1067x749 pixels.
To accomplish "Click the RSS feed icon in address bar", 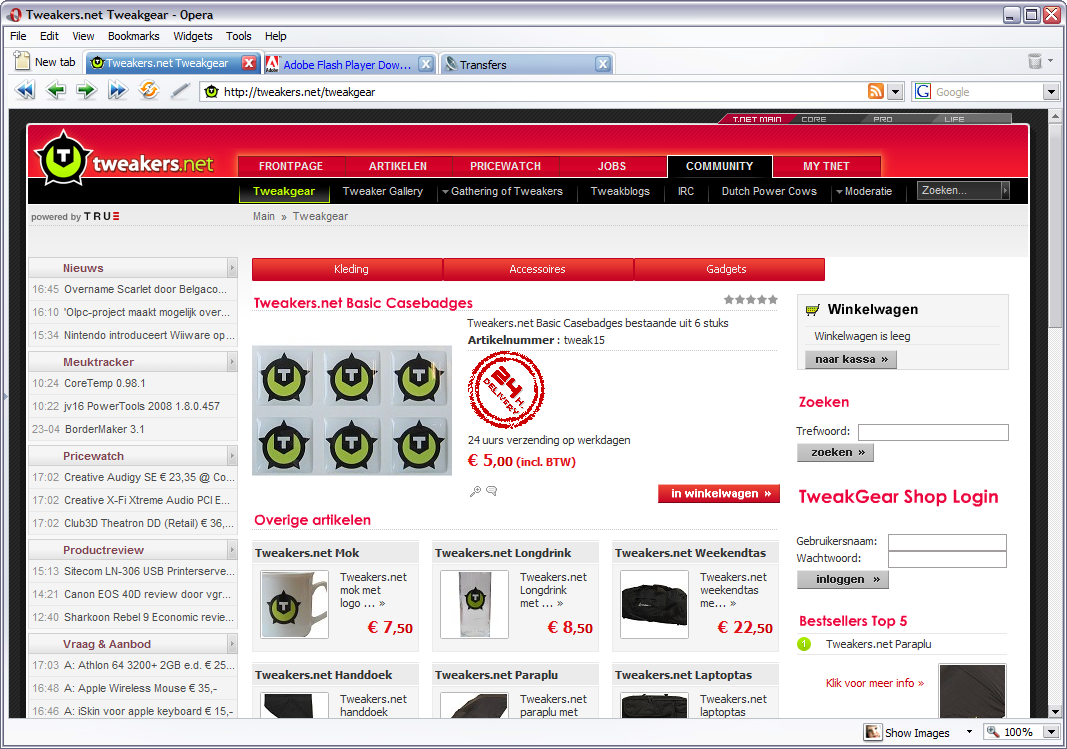I will point(876,91).
